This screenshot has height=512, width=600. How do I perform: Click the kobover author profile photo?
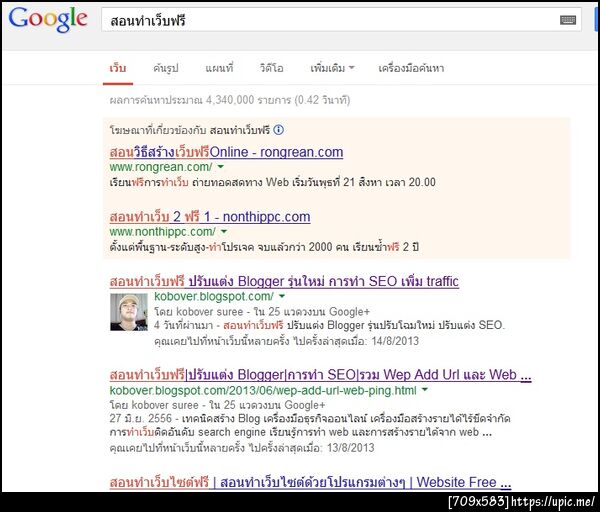(129, 312)
